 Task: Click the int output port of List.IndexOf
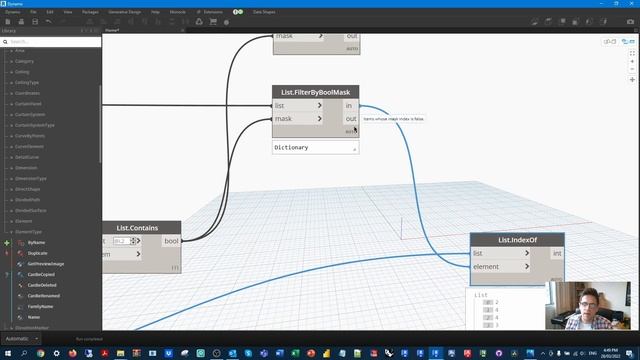(557, 253)
